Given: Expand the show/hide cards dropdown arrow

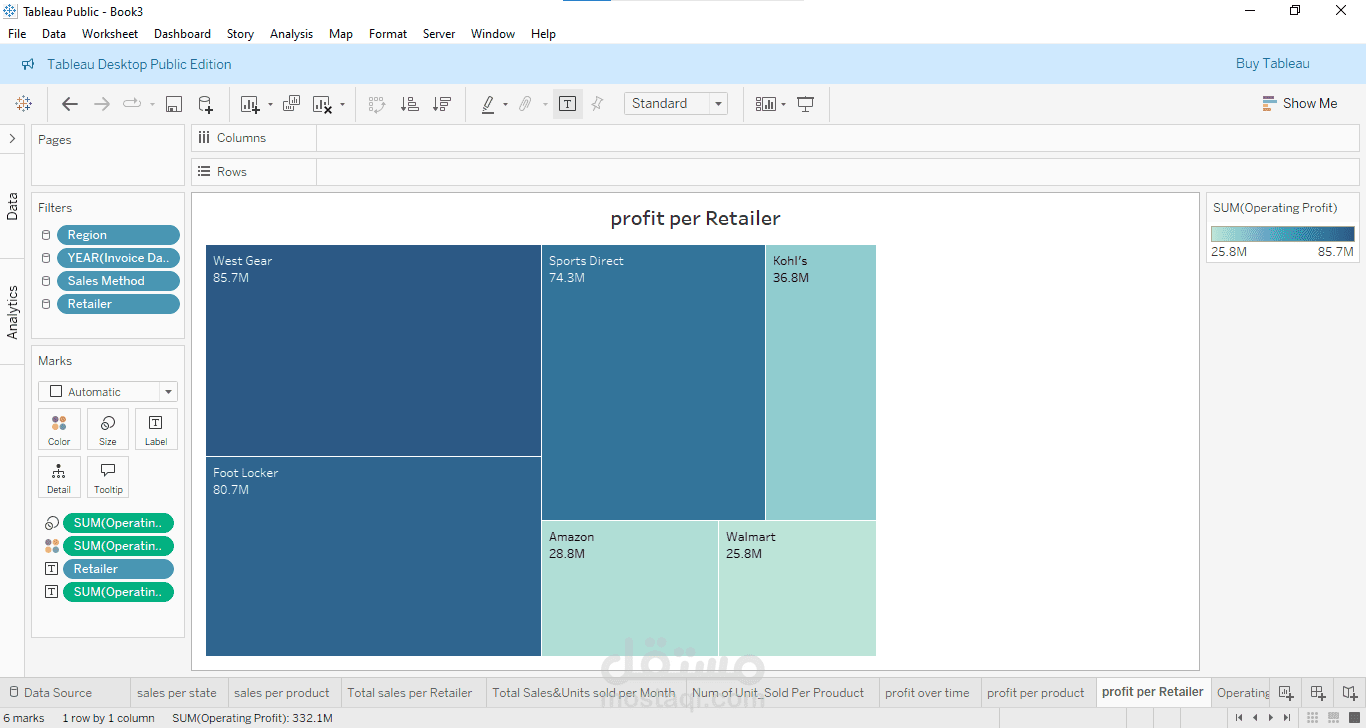Looking at the screenshot, I should click(x=783, y=104).
